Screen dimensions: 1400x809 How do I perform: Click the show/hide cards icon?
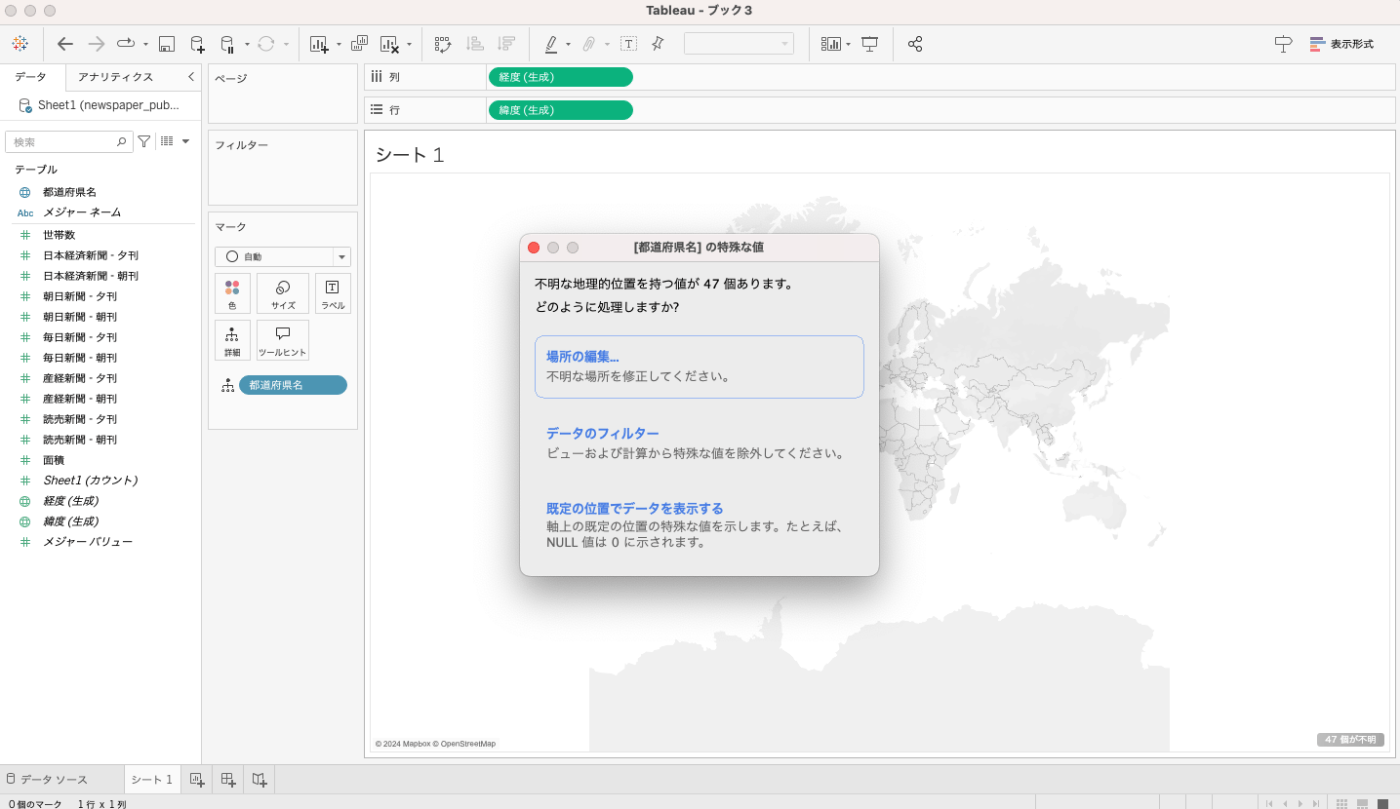pyautogui.click(x=831, y=44)
